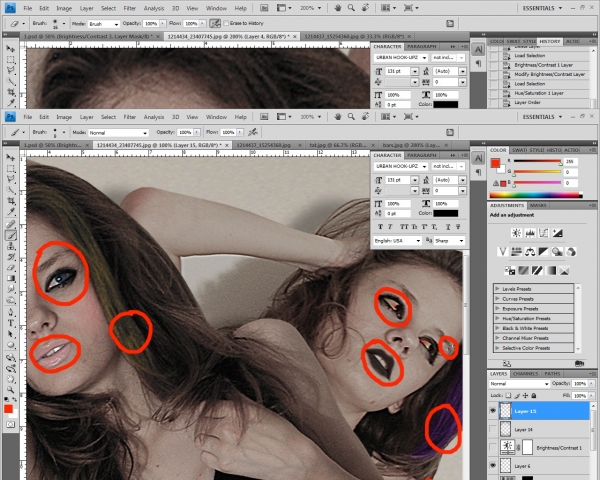Select the Move tool in the upper window toolbox

pyautogui.click(x=11, y=49)
